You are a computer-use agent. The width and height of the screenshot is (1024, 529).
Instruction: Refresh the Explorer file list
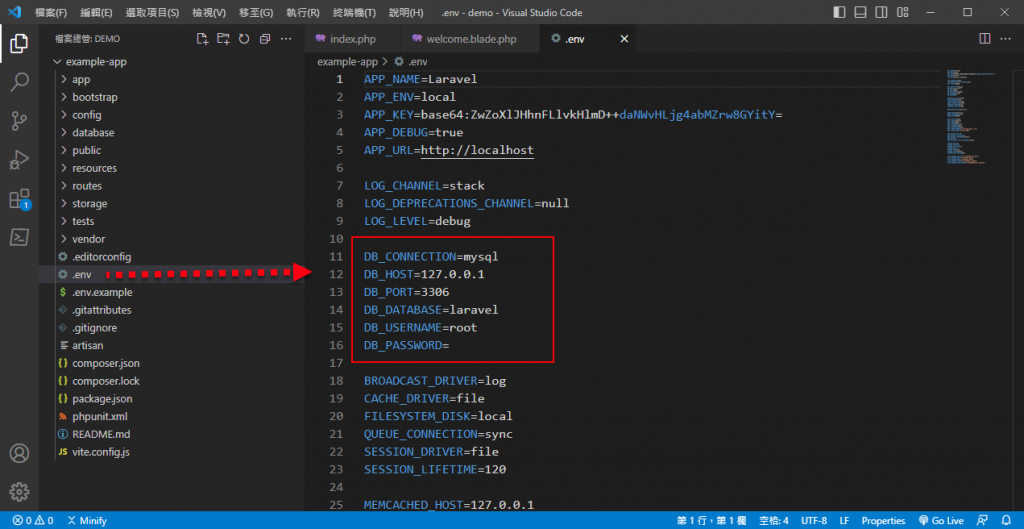pyautogui.click(x=244, y=39)
